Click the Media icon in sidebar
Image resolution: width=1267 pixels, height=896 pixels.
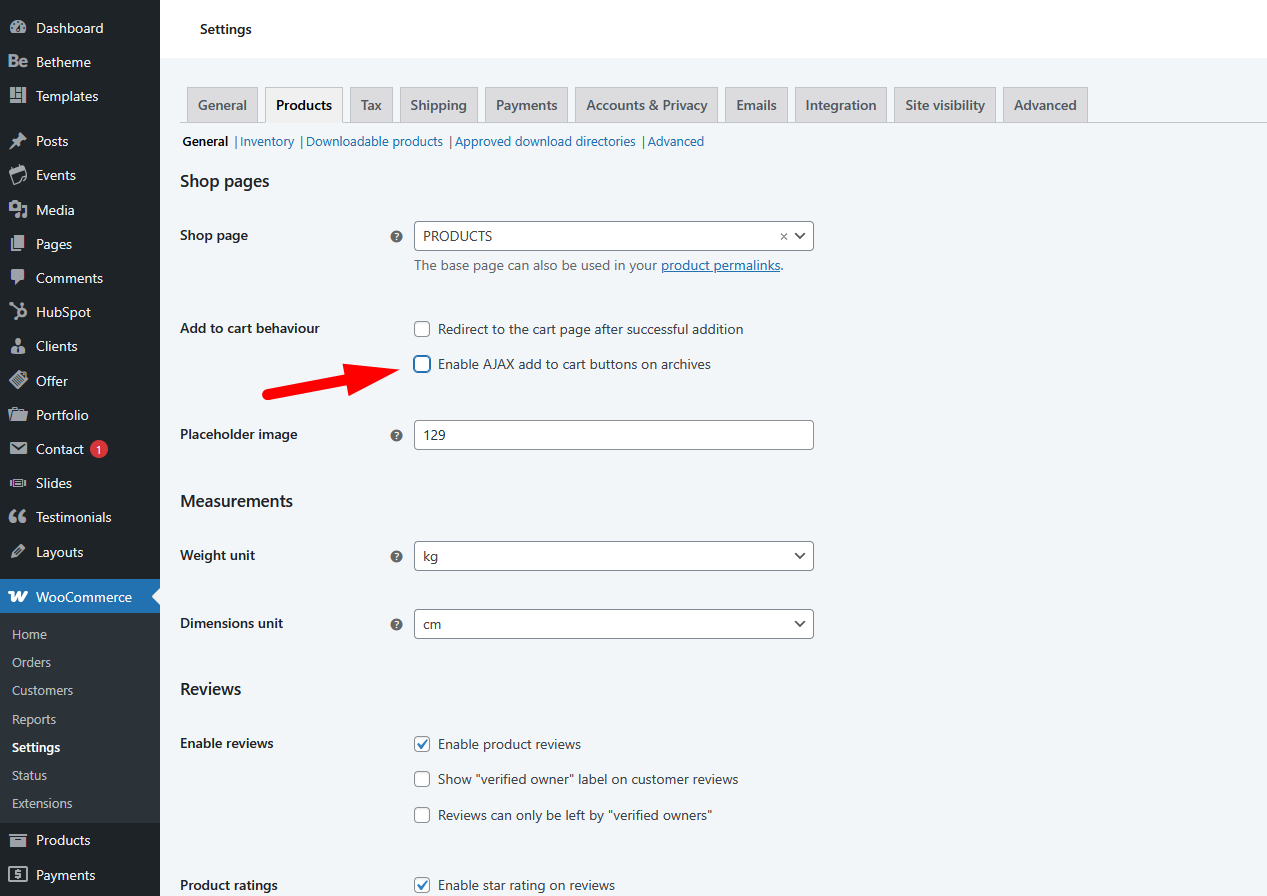[x=18, y=210]
